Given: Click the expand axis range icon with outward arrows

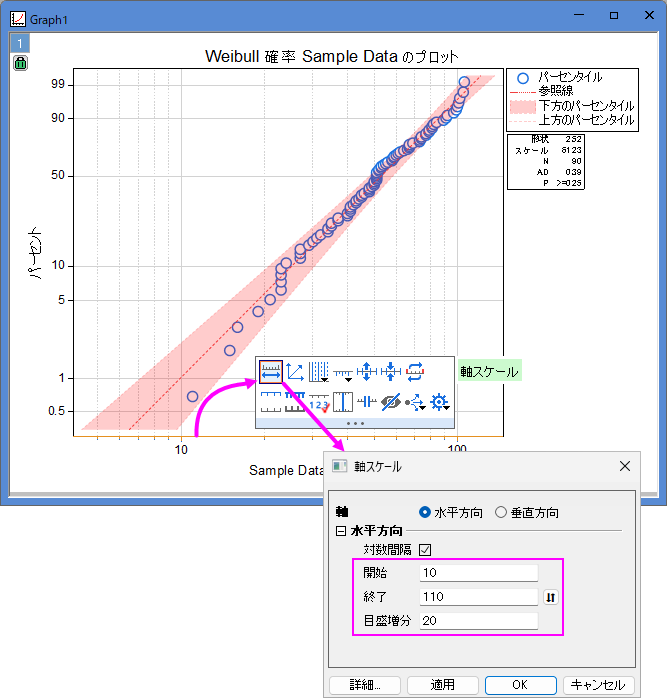Looking at the screenshot, I should (x=367, y=371).
